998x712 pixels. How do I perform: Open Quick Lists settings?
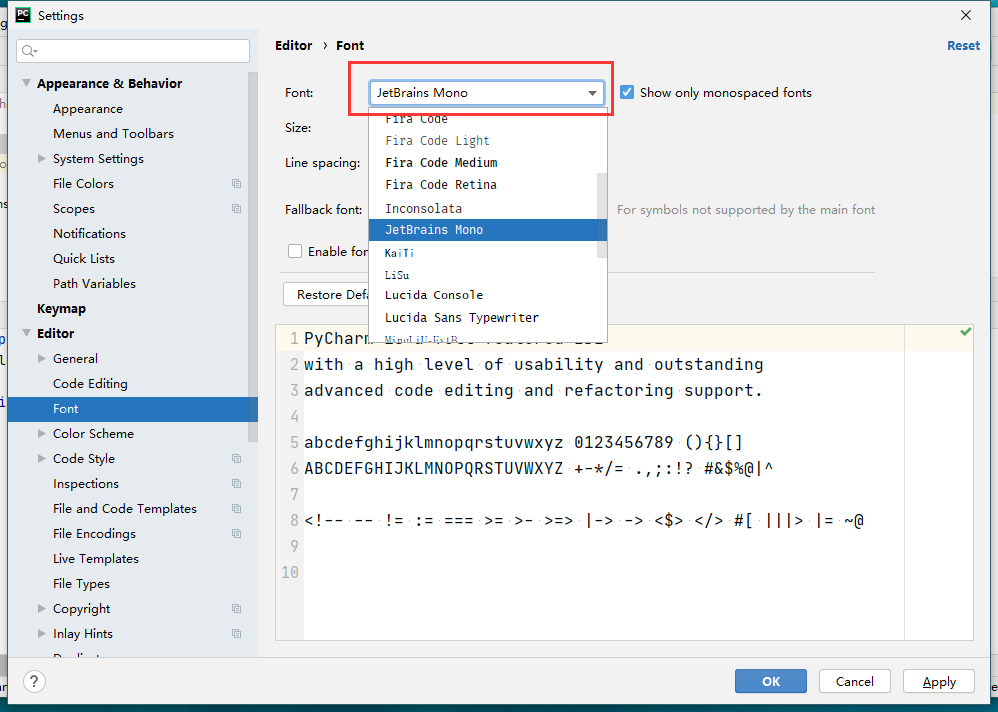click(x=84, y=259)
